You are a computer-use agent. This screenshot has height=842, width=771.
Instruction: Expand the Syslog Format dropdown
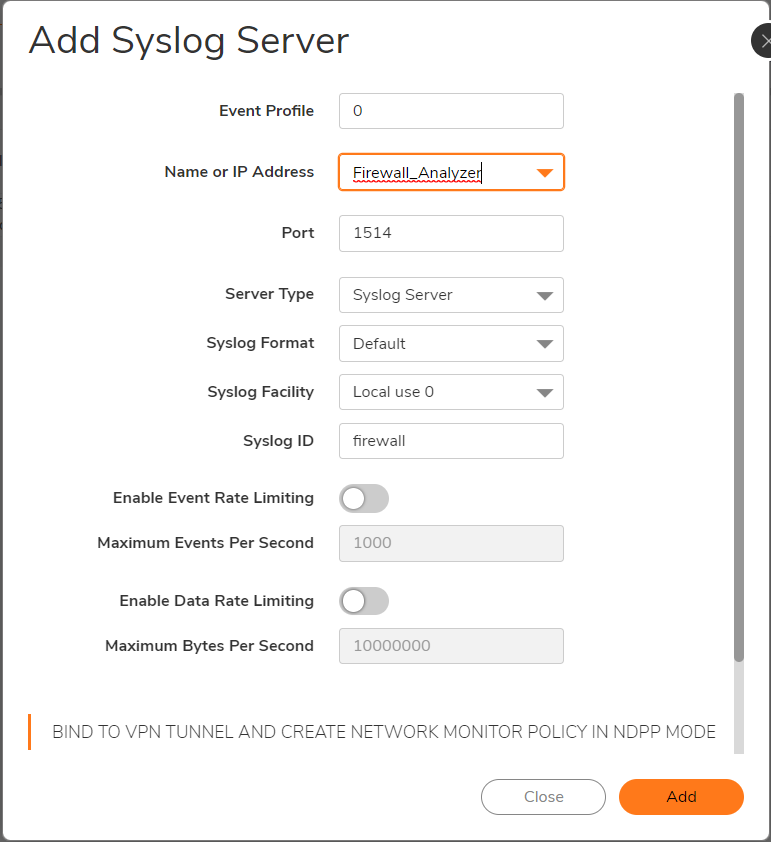click(x=451, y=343)
